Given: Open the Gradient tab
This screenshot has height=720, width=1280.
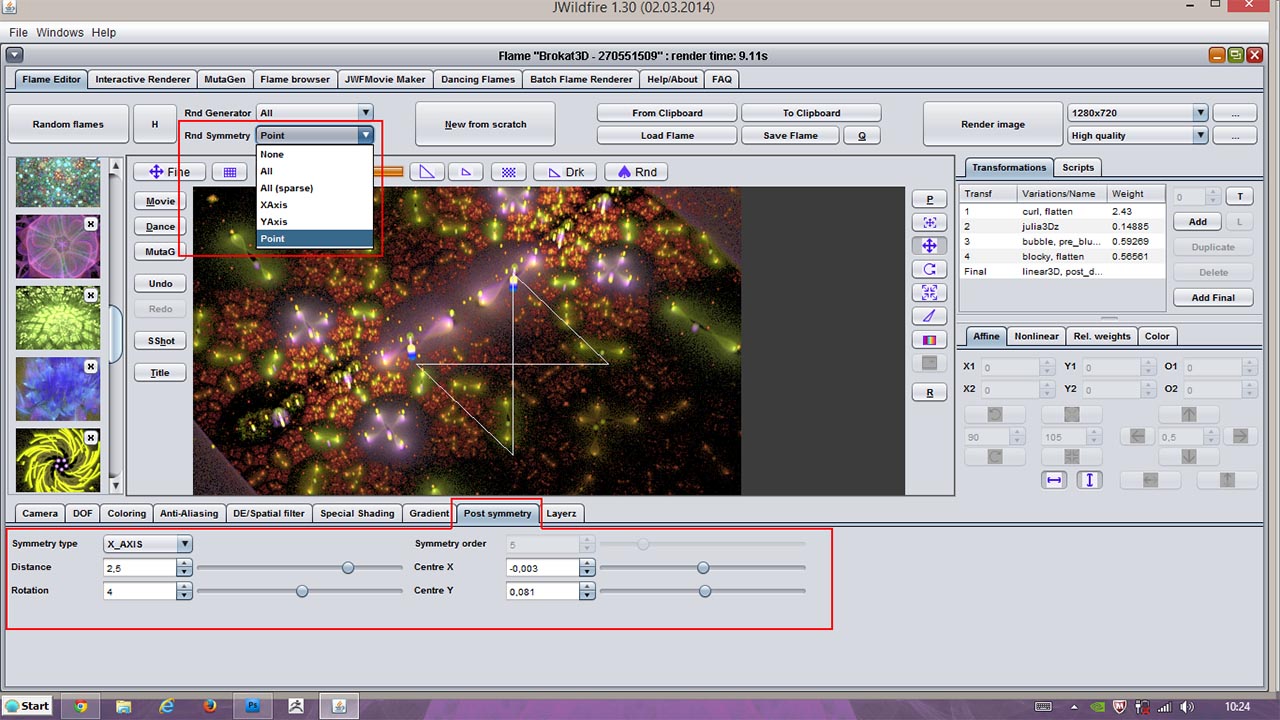Looking at the screenshot, I should [x=429, y=513].
